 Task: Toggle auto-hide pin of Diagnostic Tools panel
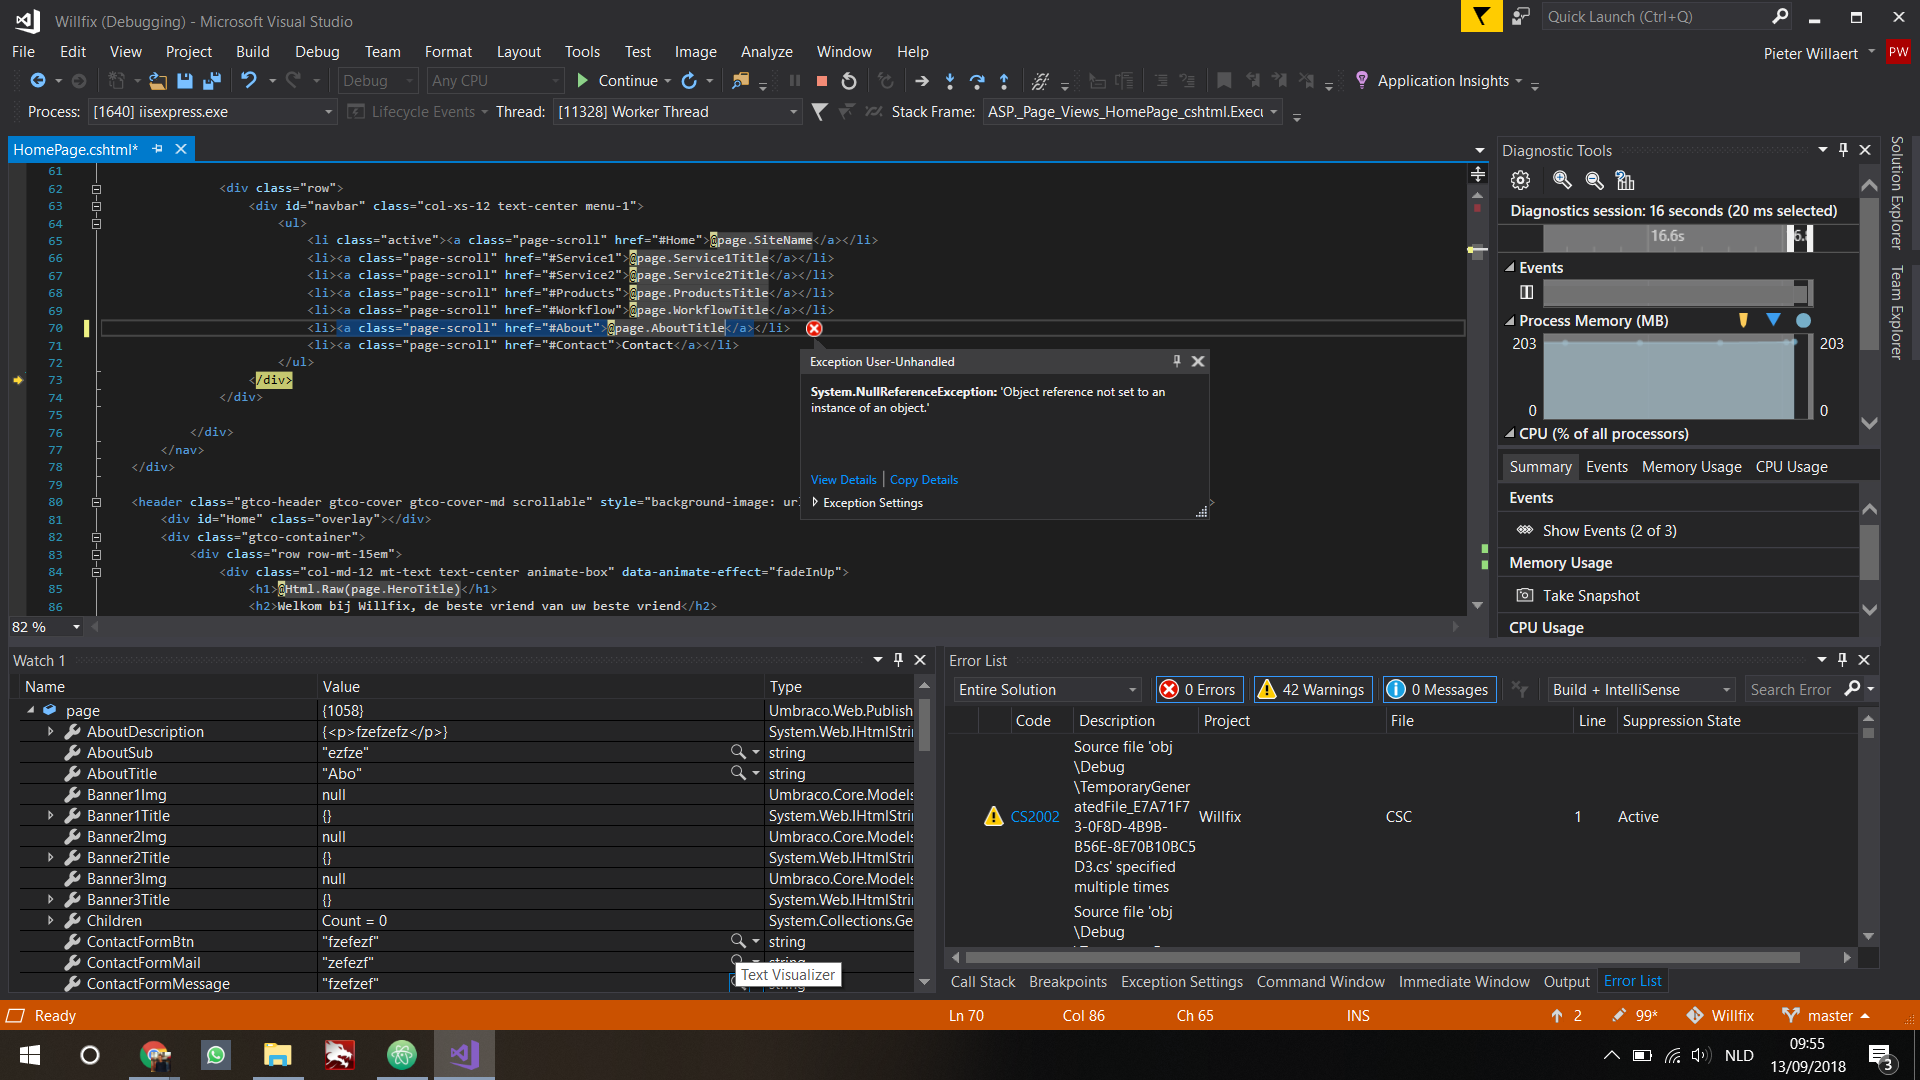pyautogui.click(x=1843, y=150)
